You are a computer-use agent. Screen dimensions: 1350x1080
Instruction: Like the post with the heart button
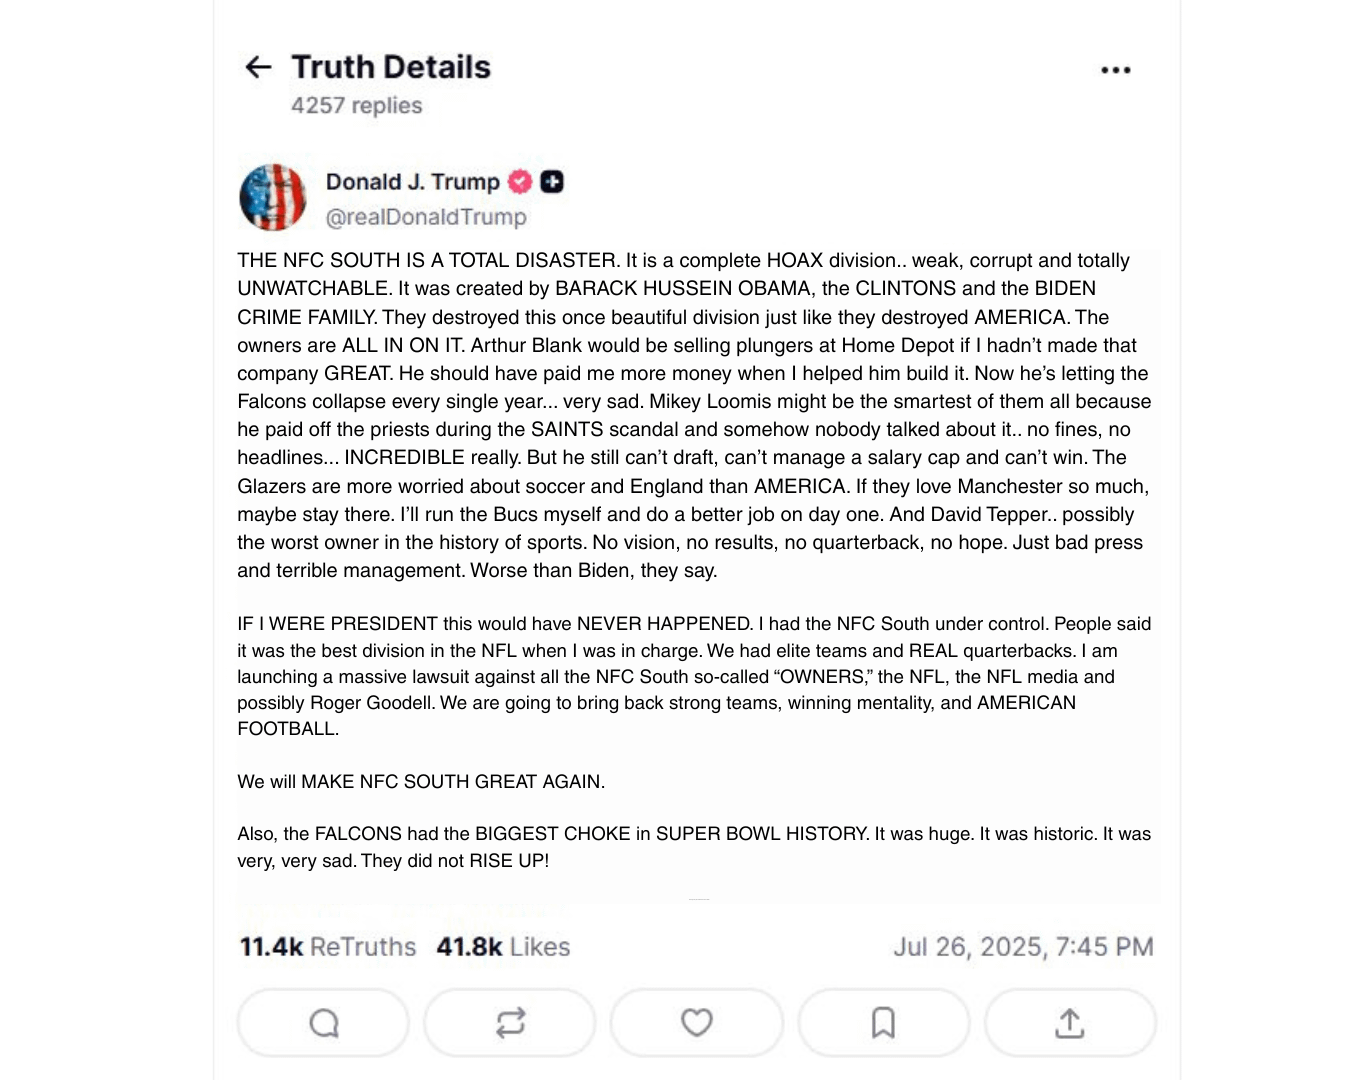696,1023
